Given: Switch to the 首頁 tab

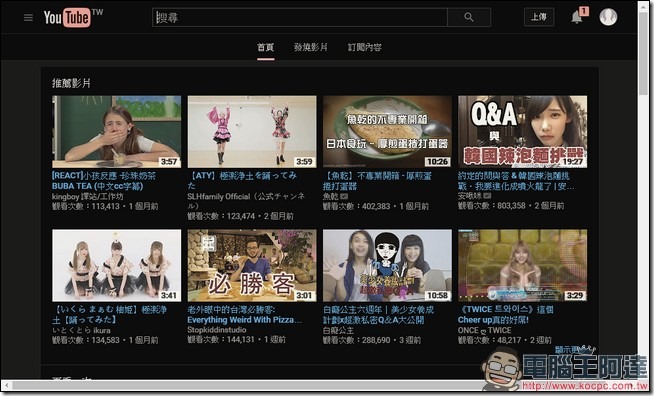Looking at the screenshot, I should 266,47.
